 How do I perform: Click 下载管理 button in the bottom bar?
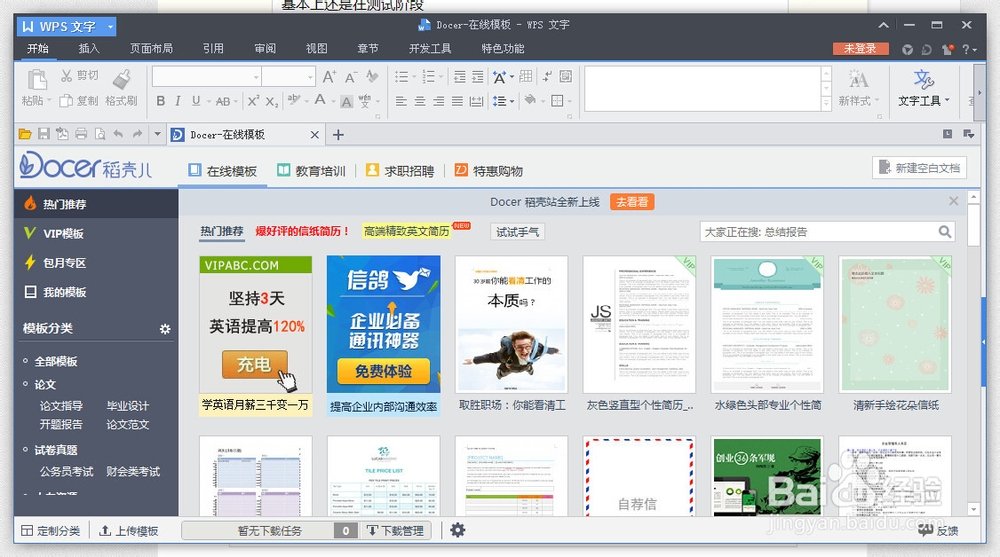click(x=396, y=530)
